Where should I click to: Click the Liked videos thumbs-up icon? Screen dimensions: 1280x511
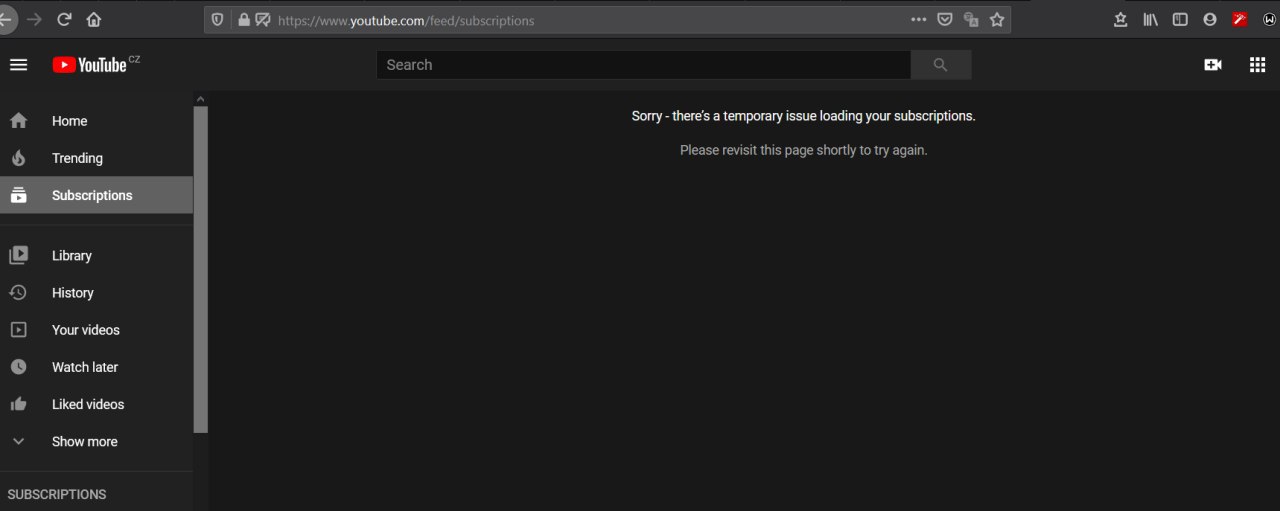pyautogui.click(x=18, y=404)
